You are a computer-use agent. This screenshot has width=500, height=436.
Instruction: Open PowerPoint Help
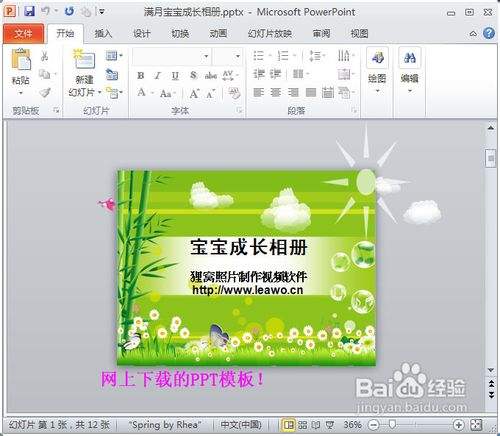click(489, 33)
